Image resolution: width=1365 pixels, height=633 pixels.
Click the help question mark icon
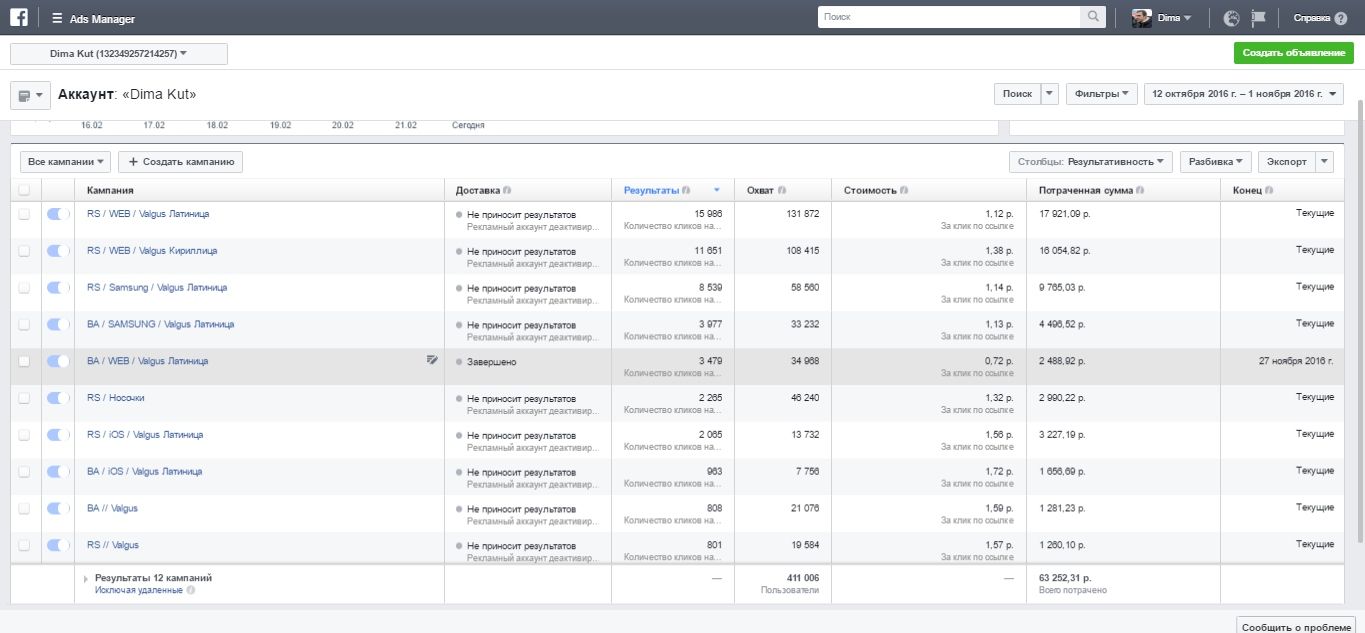pyautogui.click(x=1341, y=18)
